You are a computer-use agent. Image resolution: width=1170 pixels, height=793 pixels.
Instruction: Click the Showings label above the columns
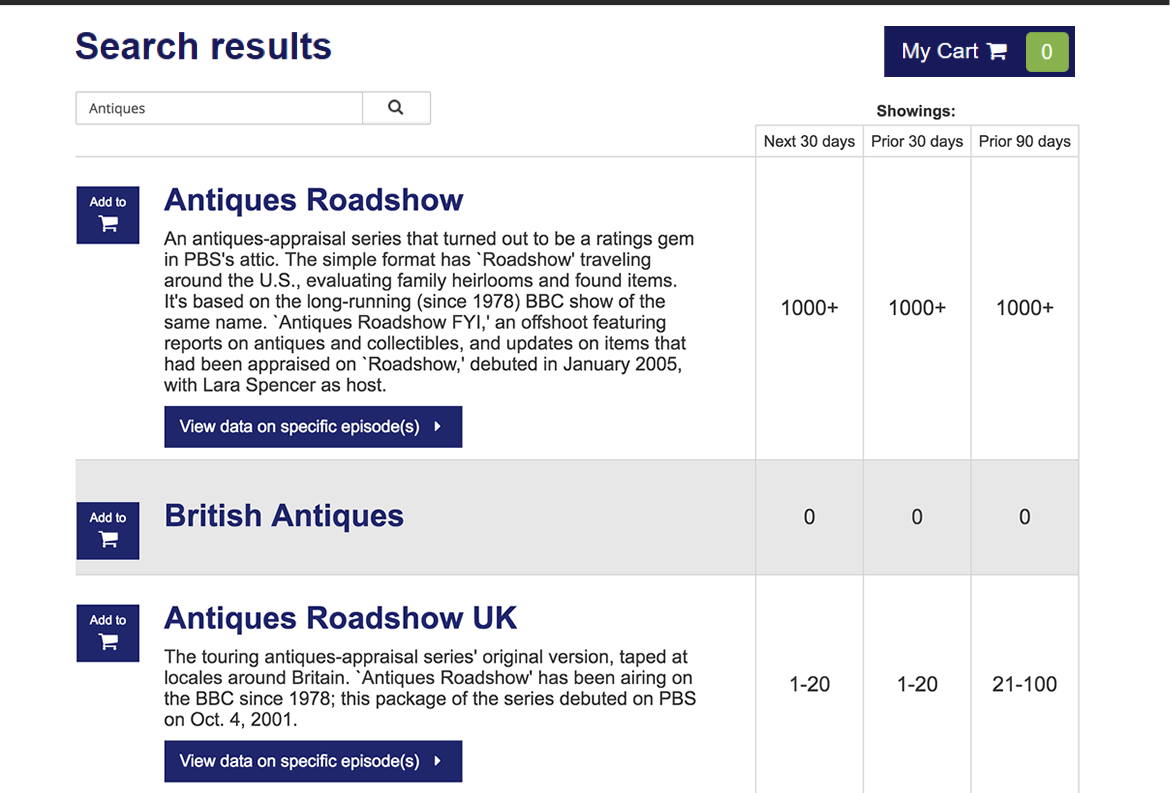915,111
